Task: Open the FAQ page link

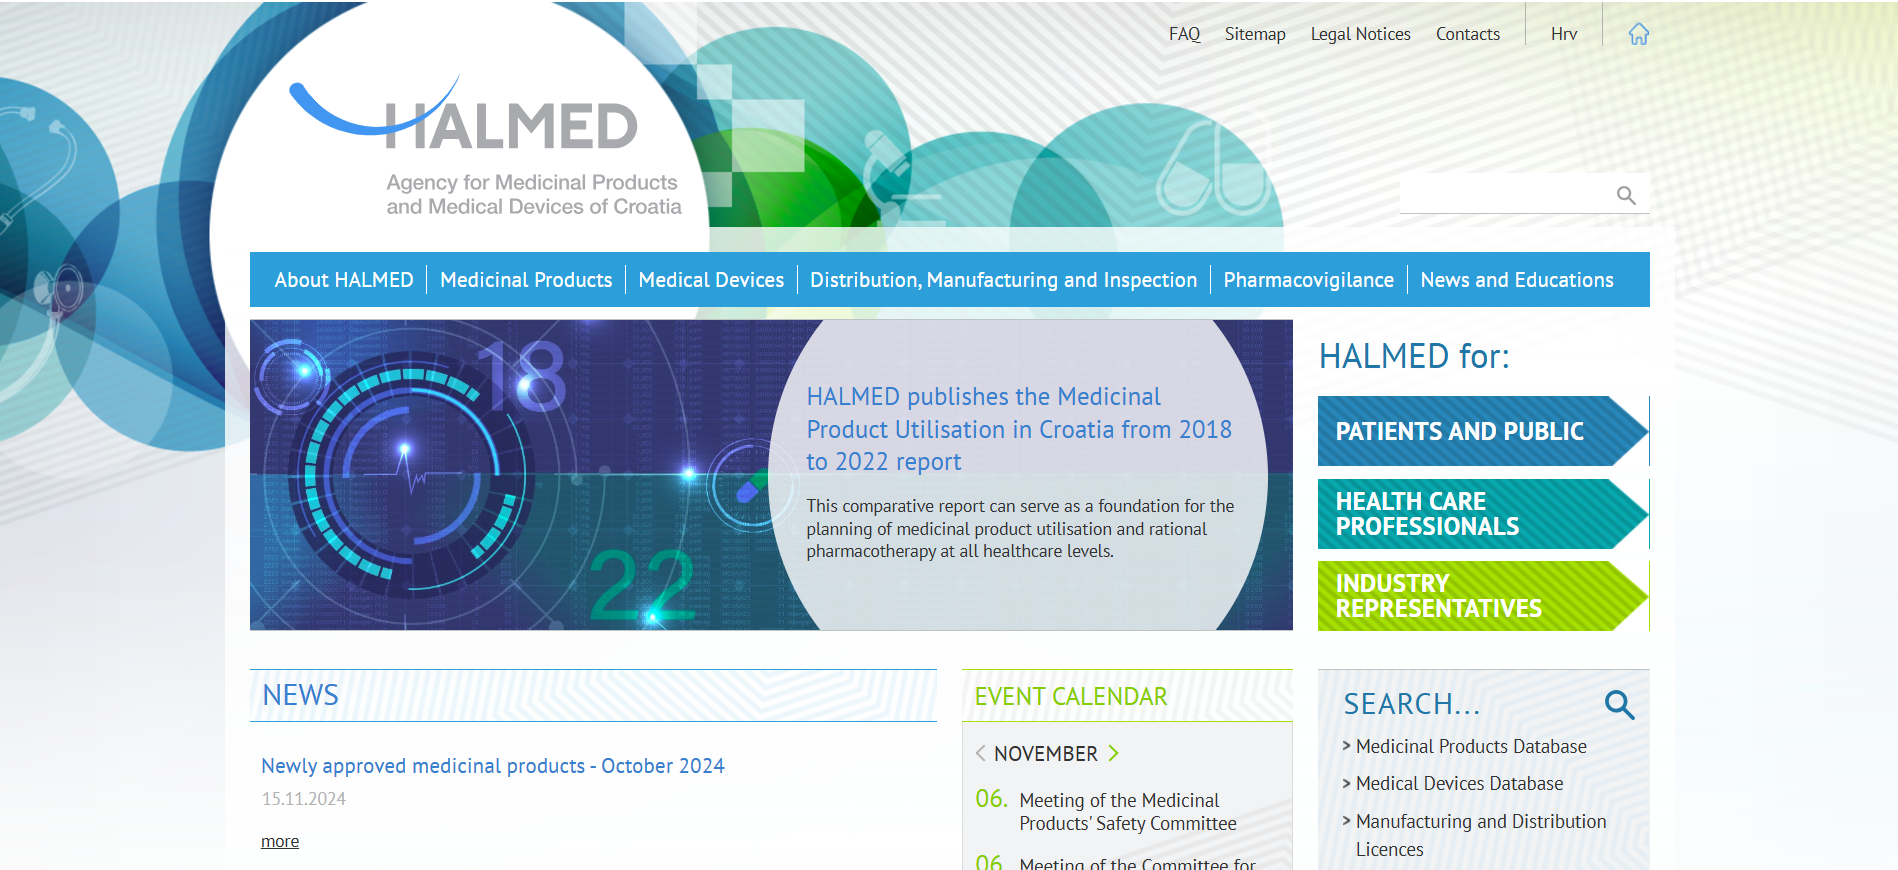Action: click(1184, 34)
